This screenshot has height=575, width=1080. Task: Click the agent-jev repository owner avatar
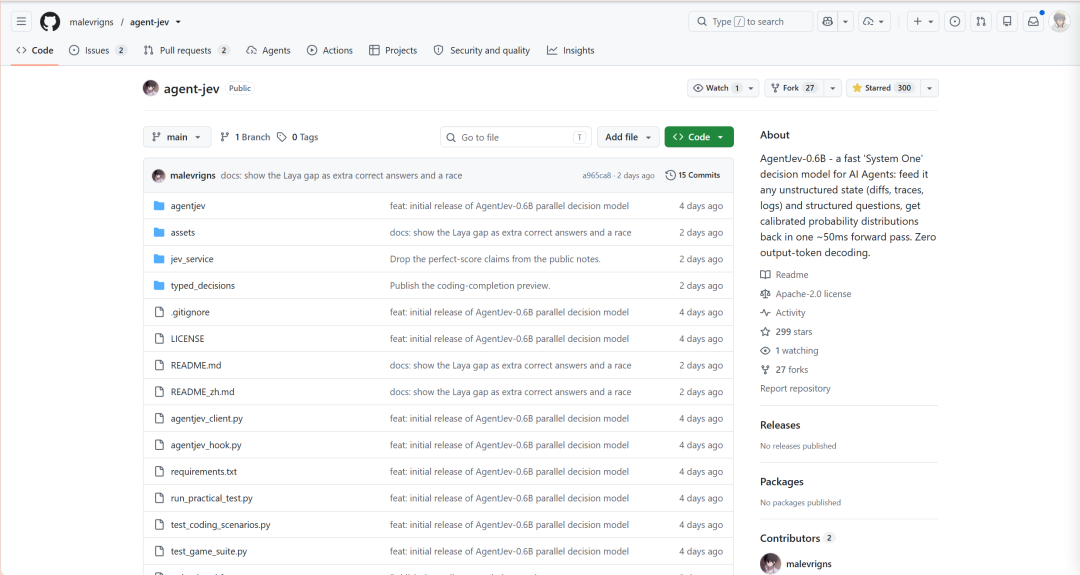click(x=151, y=88)
